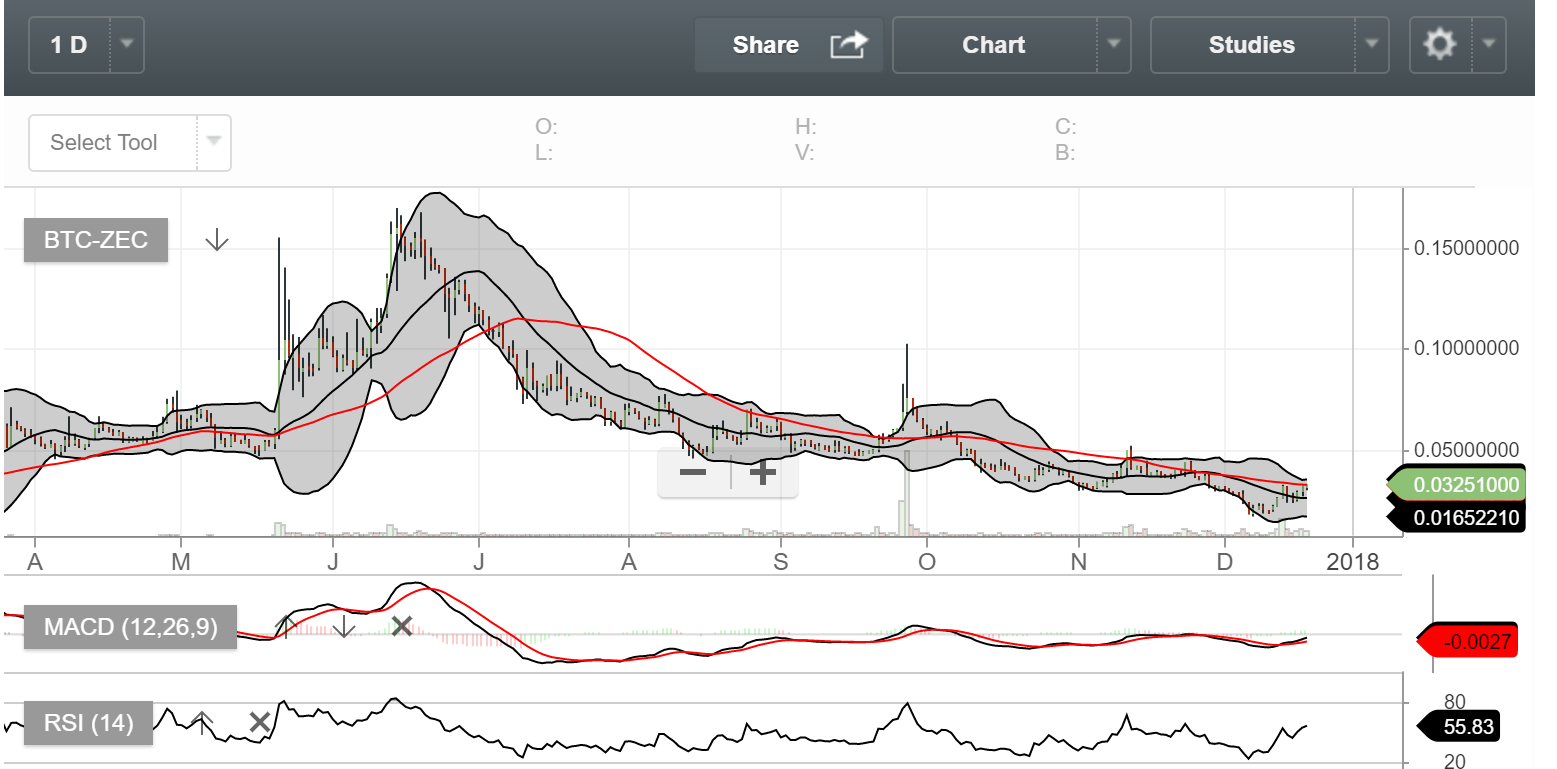Click the S date axis label
The image size is (1557, 769).
780,561
